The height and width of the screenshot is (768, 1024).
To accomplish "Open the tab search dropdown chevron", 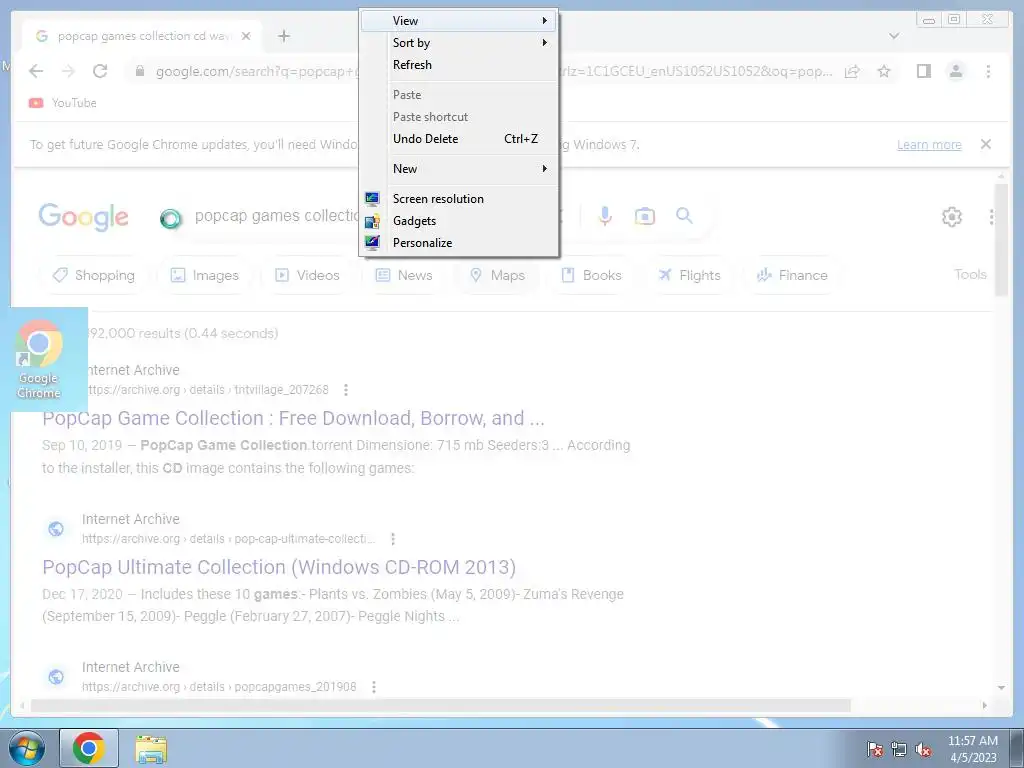I will point(894,36).
